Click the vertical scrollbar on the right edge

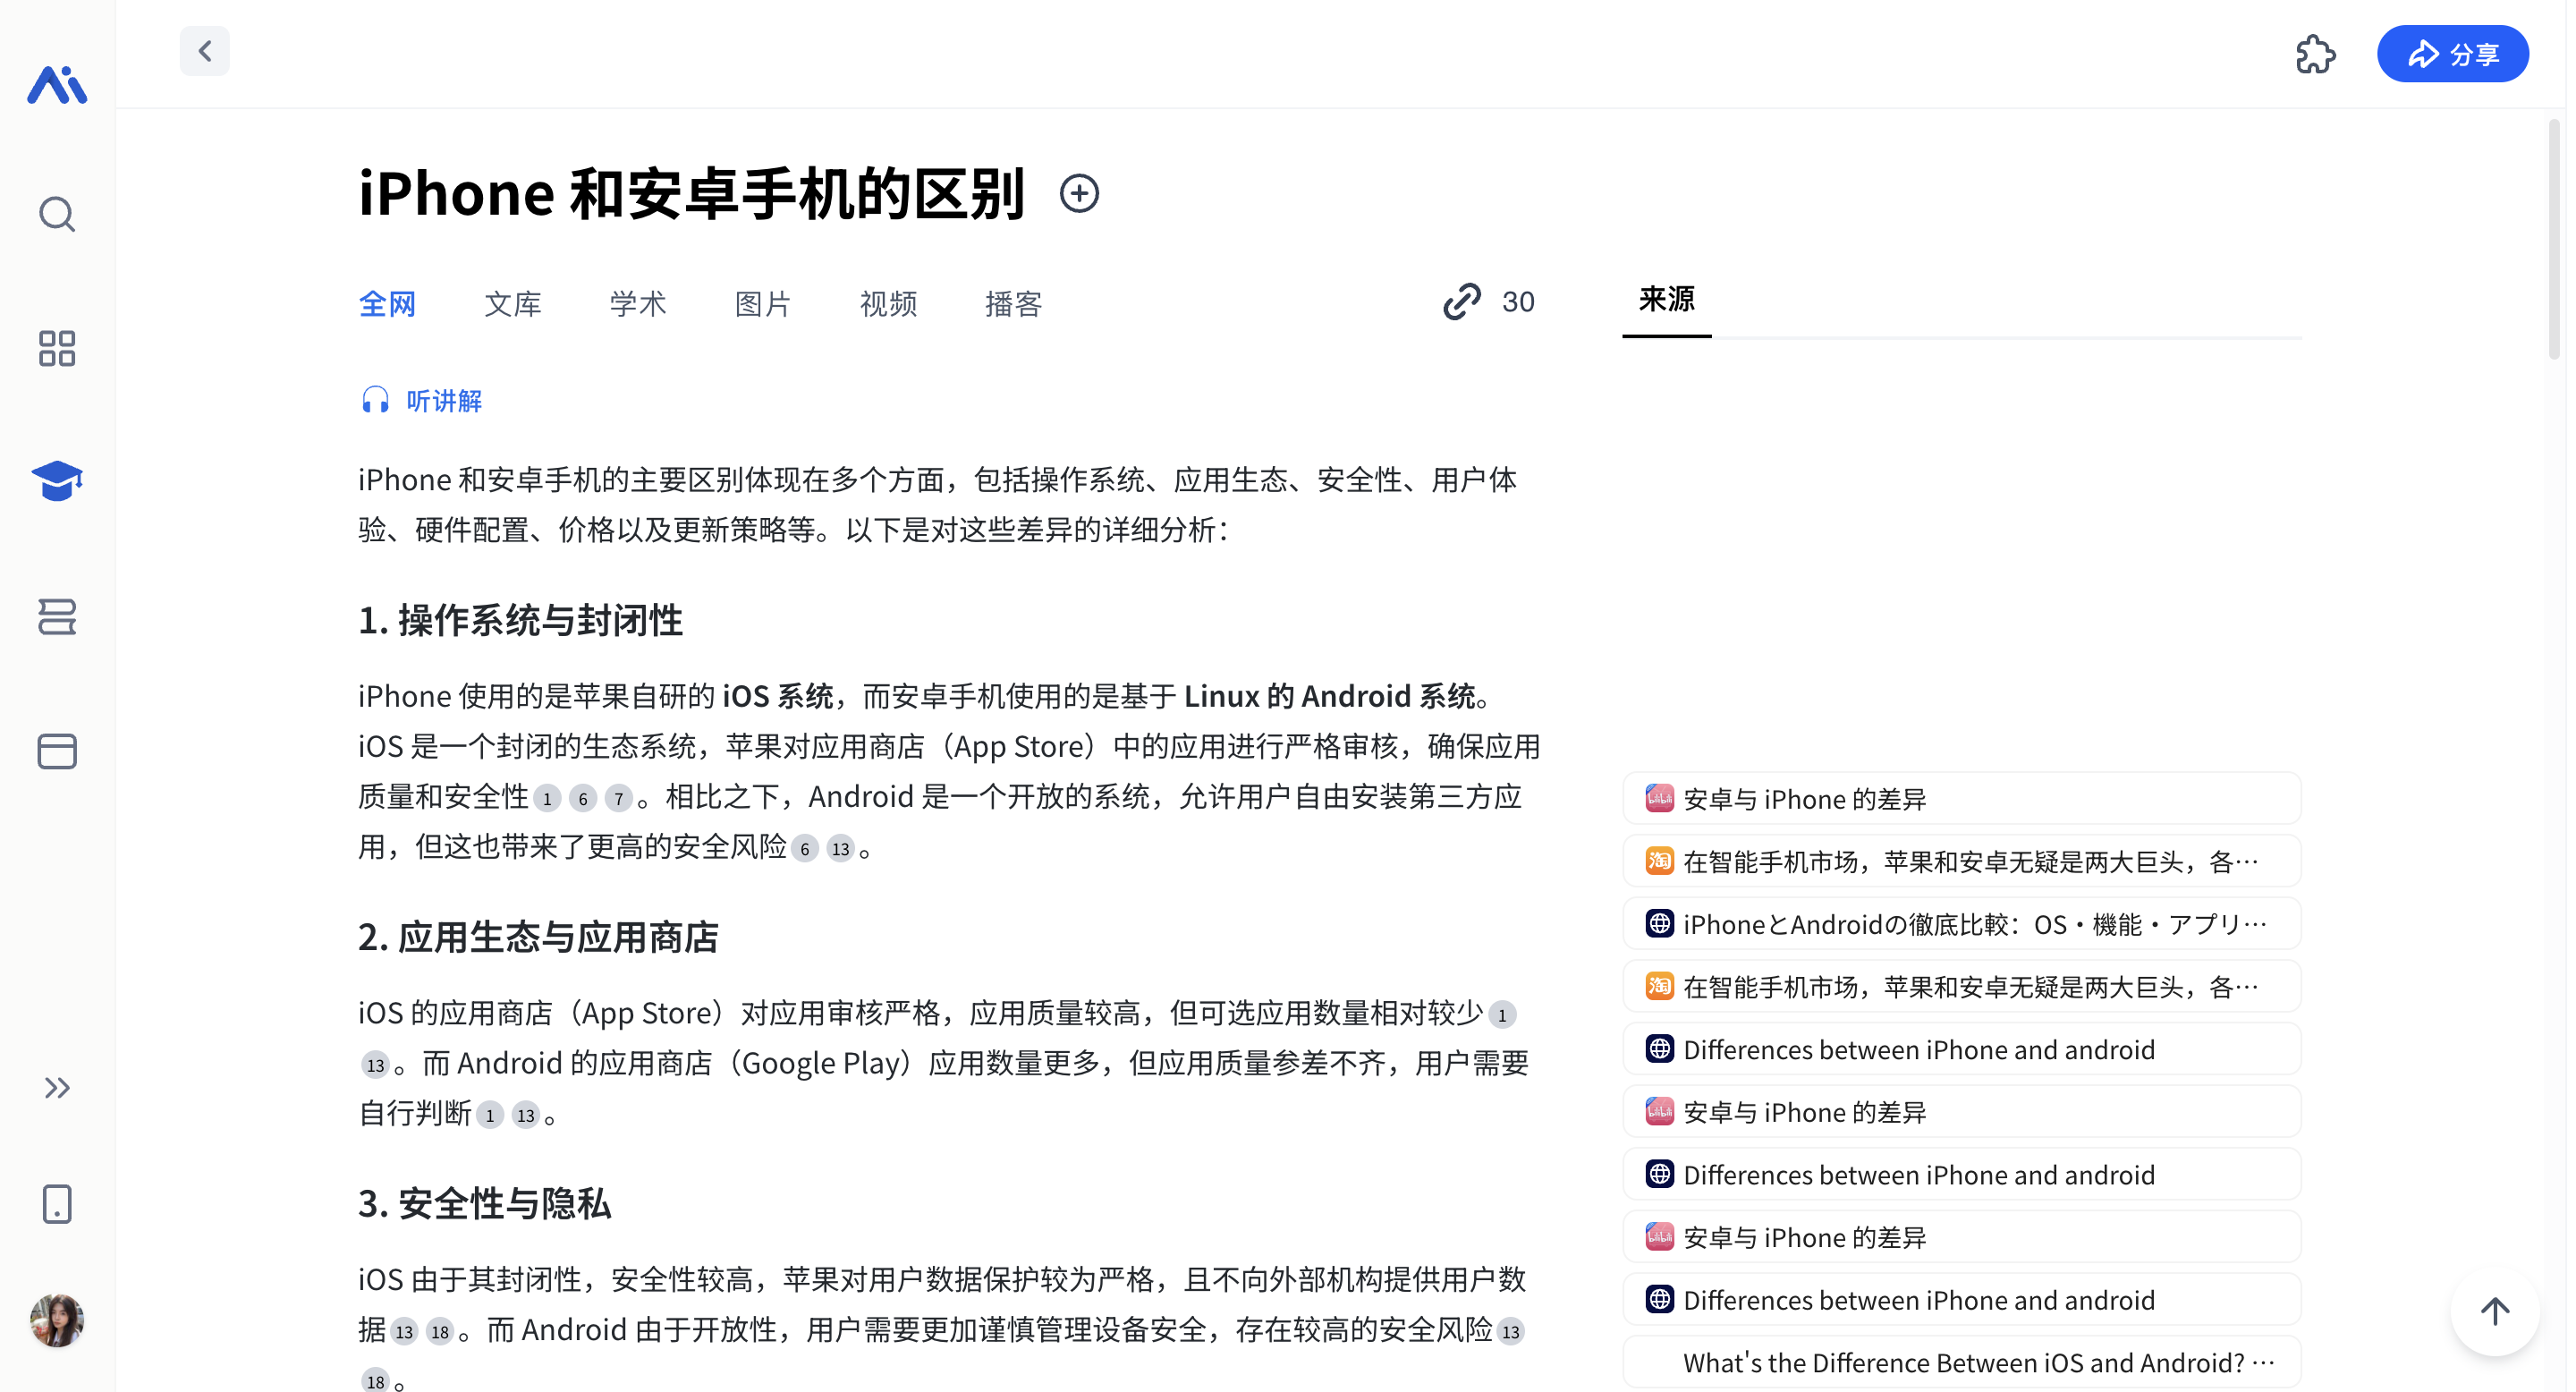pyautogui.click(x=2554, y=238)
